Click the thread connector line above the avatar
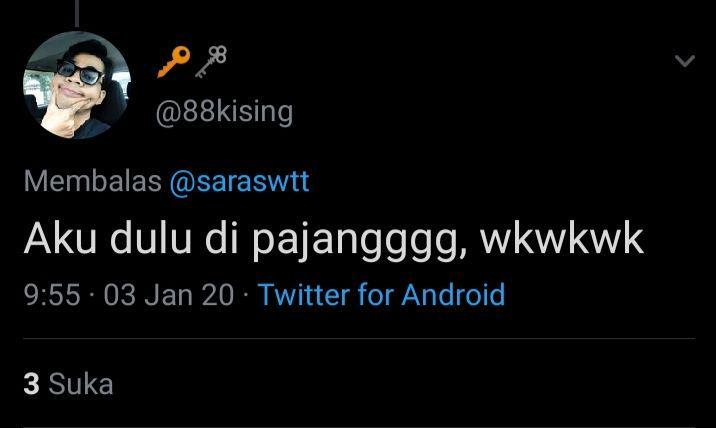 77,13
